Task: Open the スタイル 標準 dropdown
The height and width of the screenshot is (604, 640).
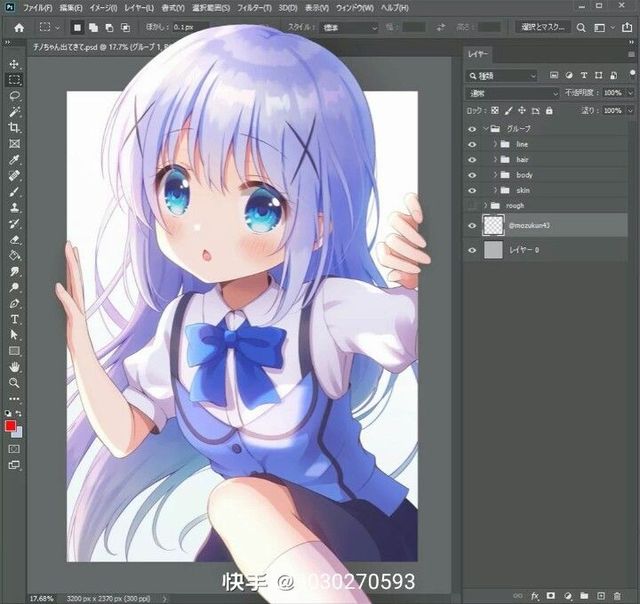Action: tap(350, 28)
